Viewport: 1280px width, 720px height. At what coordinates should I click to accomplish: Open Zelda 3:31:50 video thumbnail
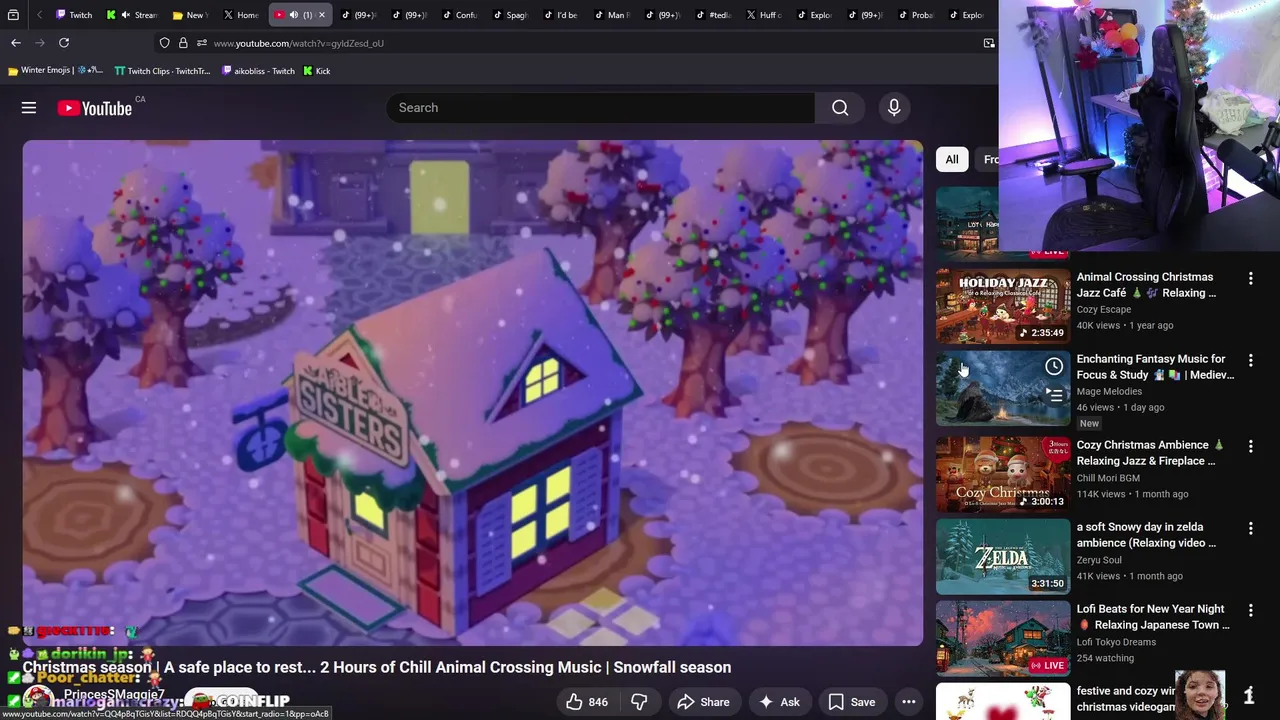pyautogui.click(x=1002, y=555)
